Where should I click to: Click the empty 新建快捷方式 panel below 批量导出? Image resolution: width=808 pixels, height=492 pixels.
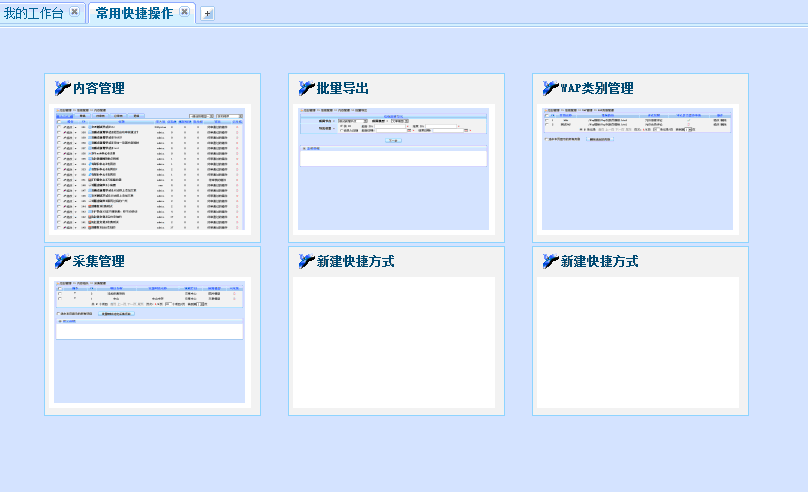[x=394, y=342]
